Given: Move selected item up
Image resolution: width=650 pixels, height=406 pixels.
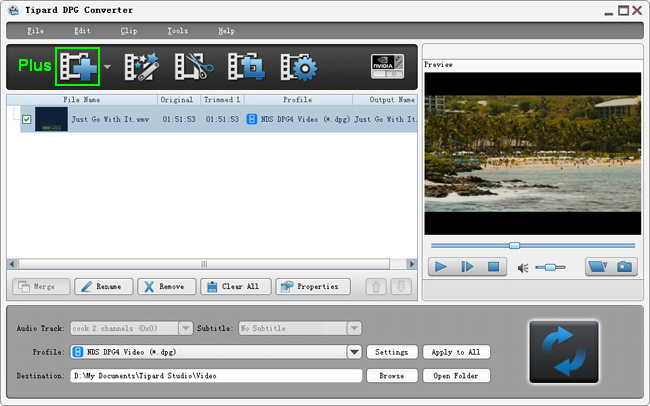Looking at the screenshot, I should pos(376,287).
